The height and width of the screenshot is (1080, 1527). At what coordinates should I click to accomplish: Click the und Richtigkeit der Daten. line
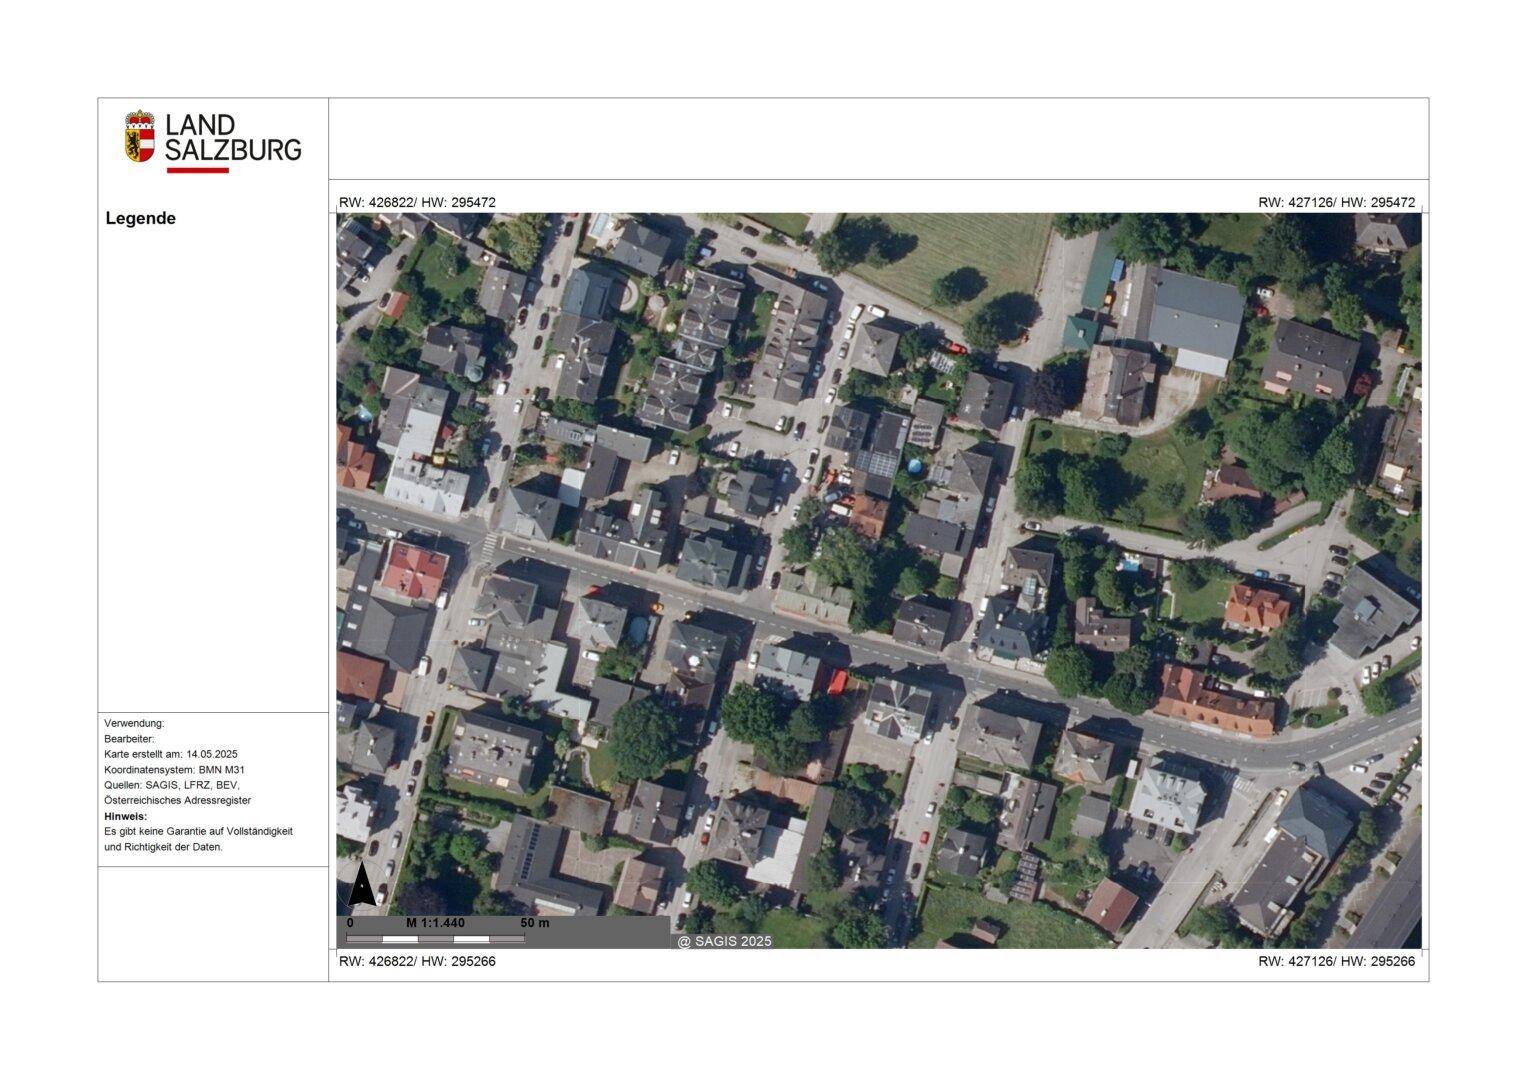pyautogui.click(x=163, y=847)
